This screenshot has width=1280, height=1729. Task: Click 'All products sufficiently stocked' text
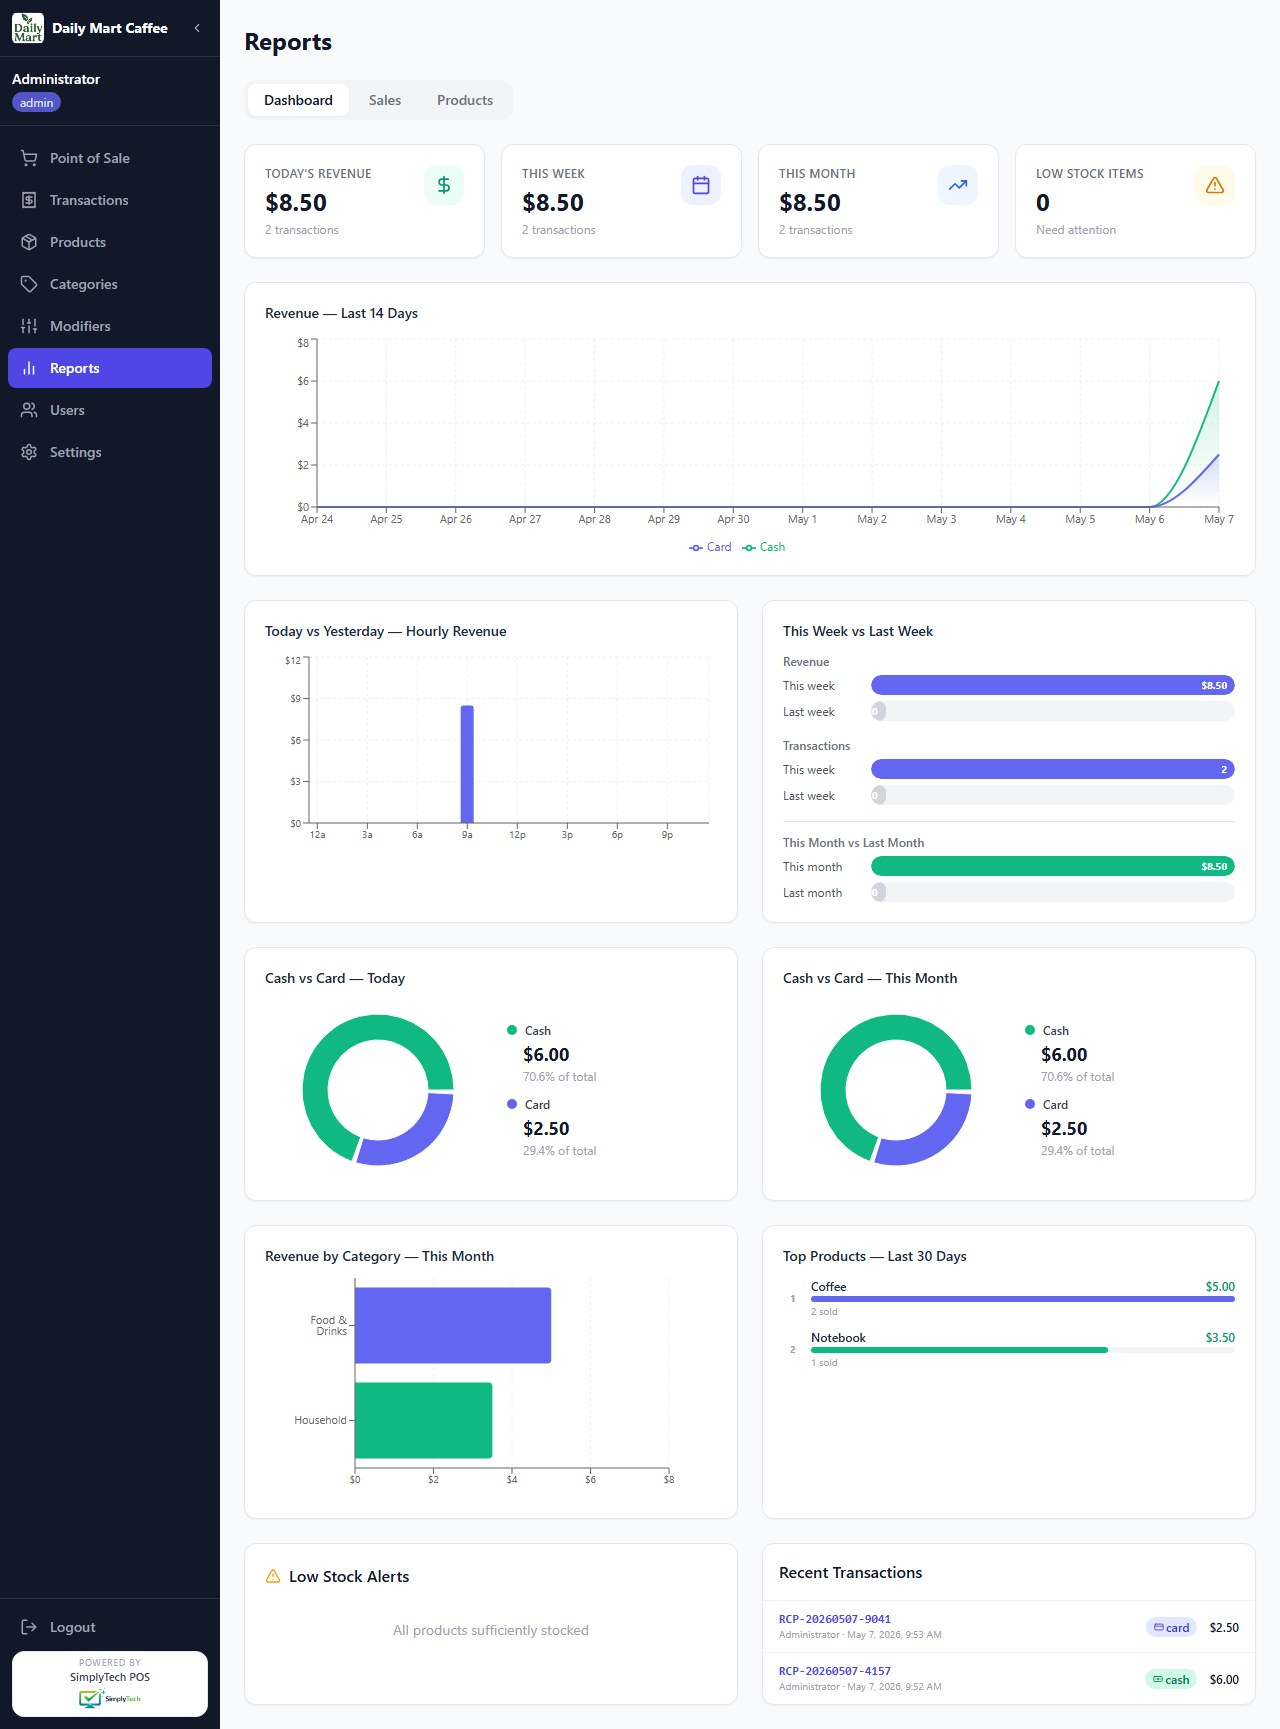point(491,1630)
